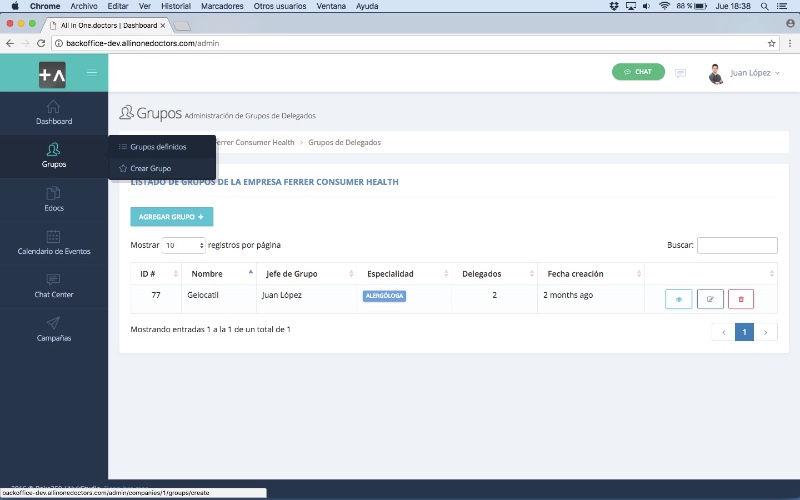The width and height of the screenshot is (800, 500).
Task: Reload the page with refresh icon
Action: tap(41, 43)
